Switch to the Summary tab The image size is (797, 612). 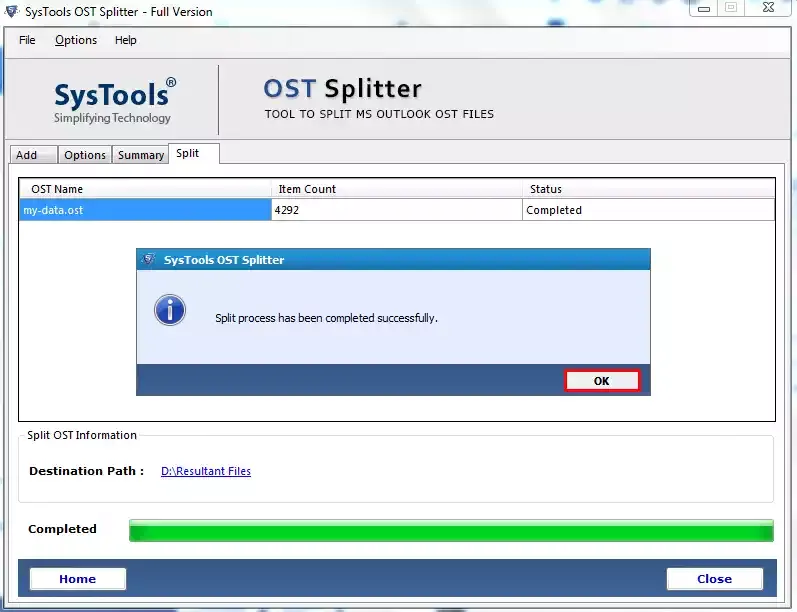[140, 155]
